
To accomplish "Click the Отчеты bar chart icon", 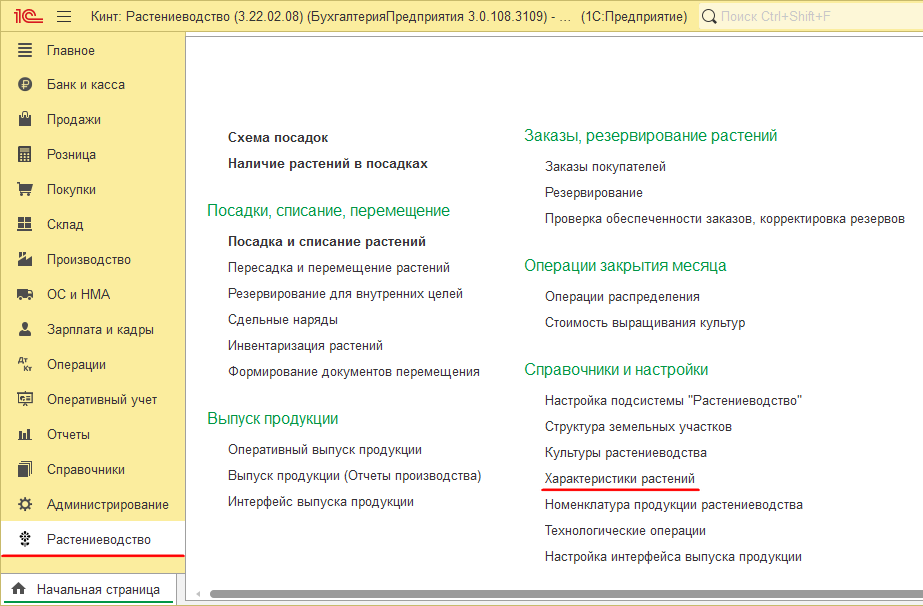I will [x=26, y=435].
